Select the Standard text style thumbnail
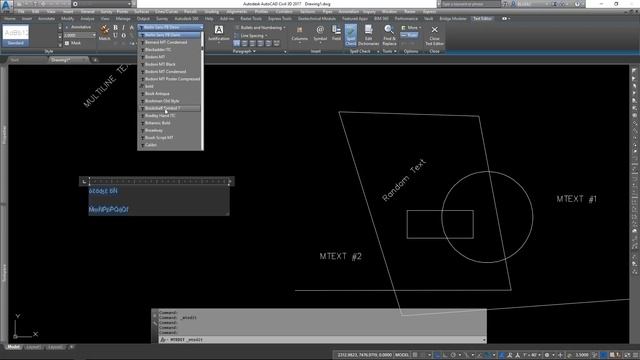The width and height of the screenshot is (640, 360). (x=16, y=36)
